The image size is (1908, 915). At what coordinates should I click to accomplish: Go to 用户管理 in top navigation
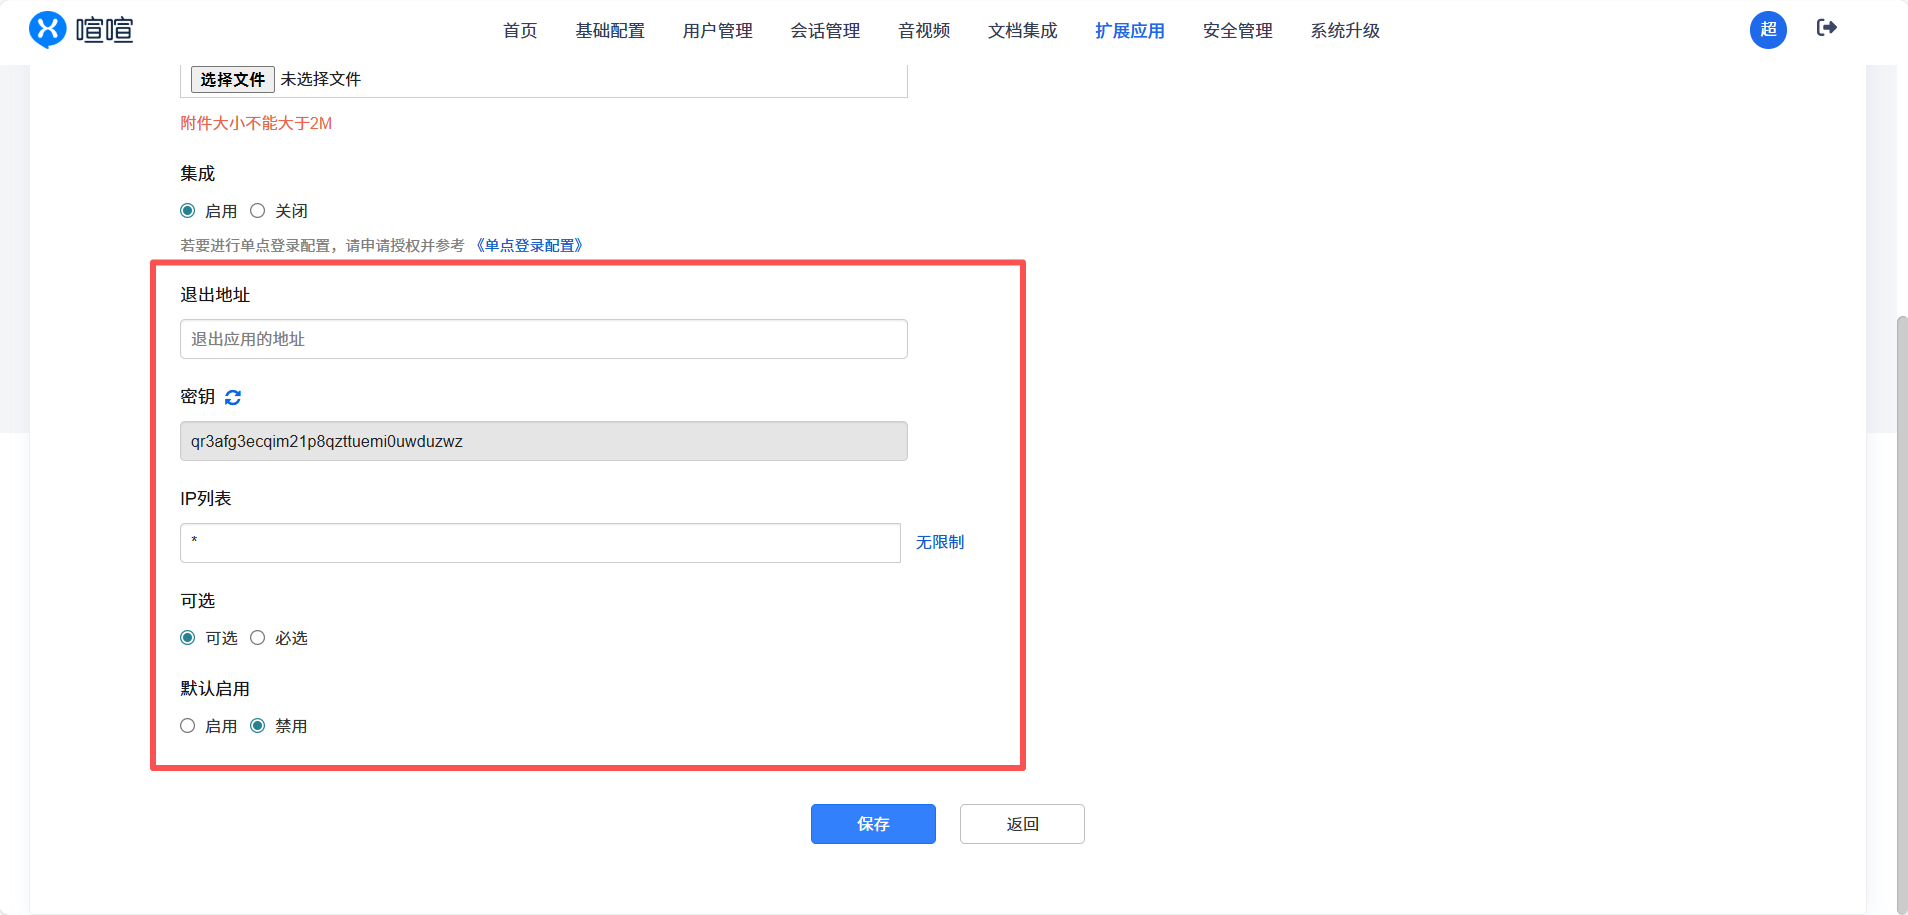pos(717,31)
